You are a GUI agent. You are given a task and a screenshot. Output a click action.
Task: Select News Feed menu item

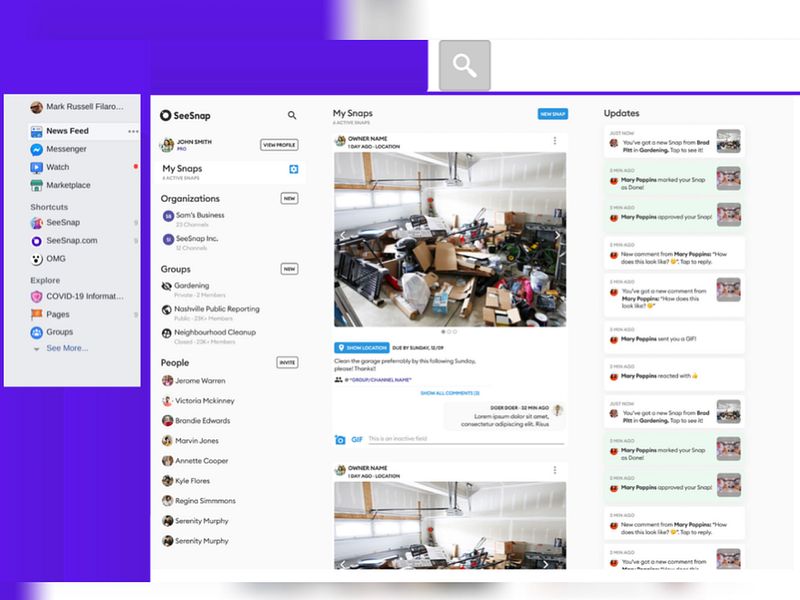[84, 131]
